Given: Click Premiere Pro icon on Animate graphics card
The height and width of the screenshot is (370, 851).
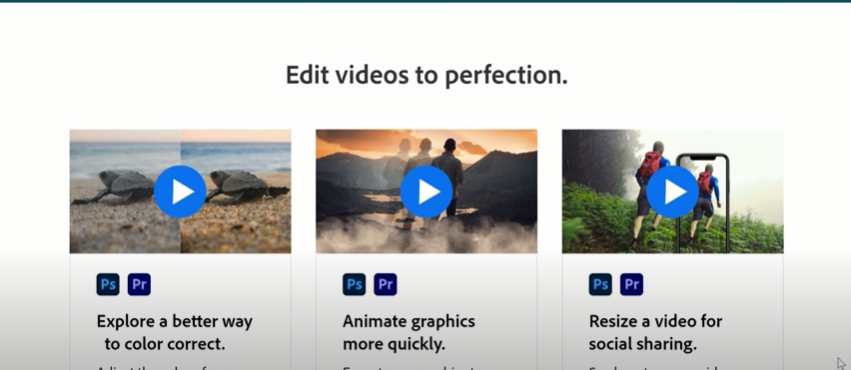Looking at the screenshot, I should pyautogui.click(x=385, y=284).
